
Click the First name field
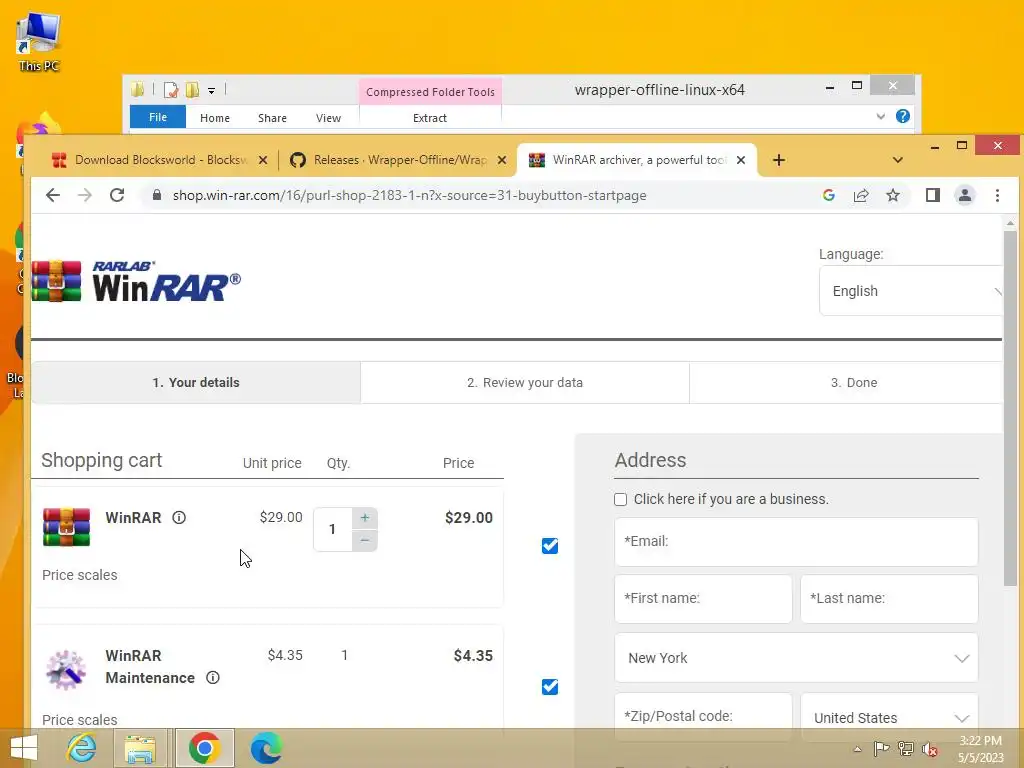click(x=703, y=599)
